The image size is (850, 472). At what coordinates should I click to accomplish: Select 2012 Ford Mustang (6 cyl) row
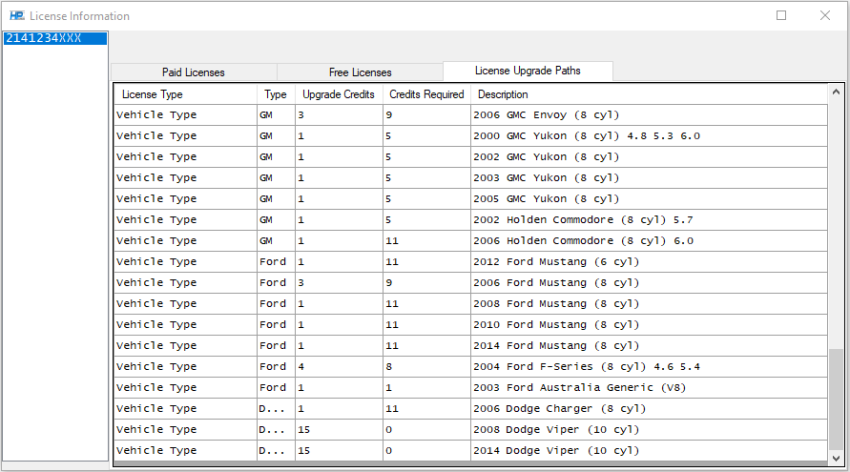point(471,262)
